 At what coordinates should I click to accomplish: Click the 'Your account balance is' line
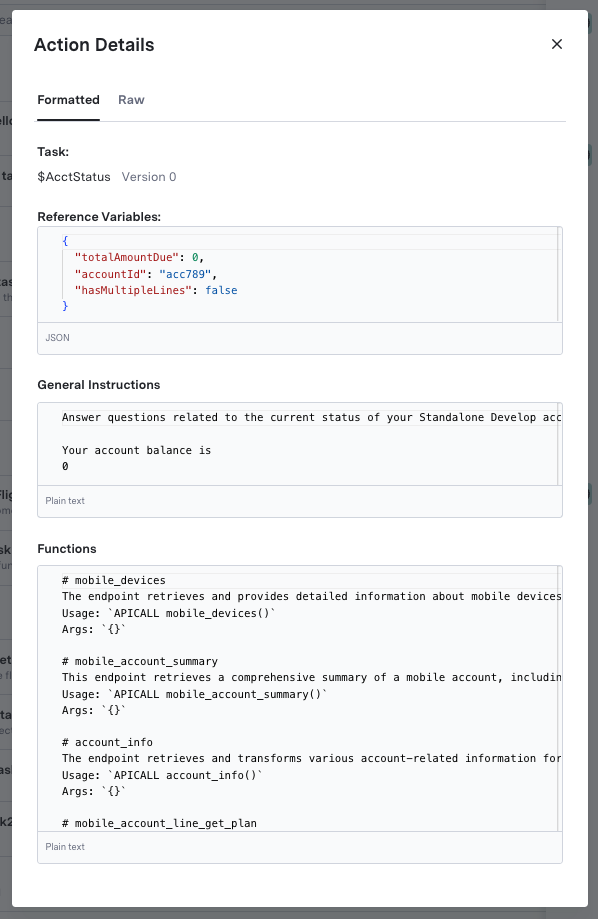[137, 450]
